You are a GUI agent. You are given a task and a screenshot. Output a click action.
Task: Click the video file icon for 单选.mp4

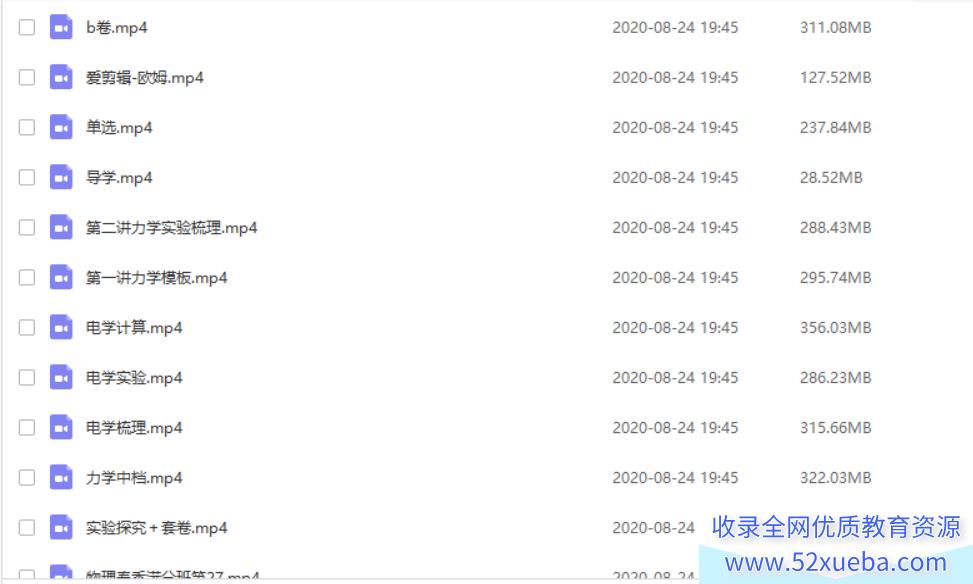point(61,127)
